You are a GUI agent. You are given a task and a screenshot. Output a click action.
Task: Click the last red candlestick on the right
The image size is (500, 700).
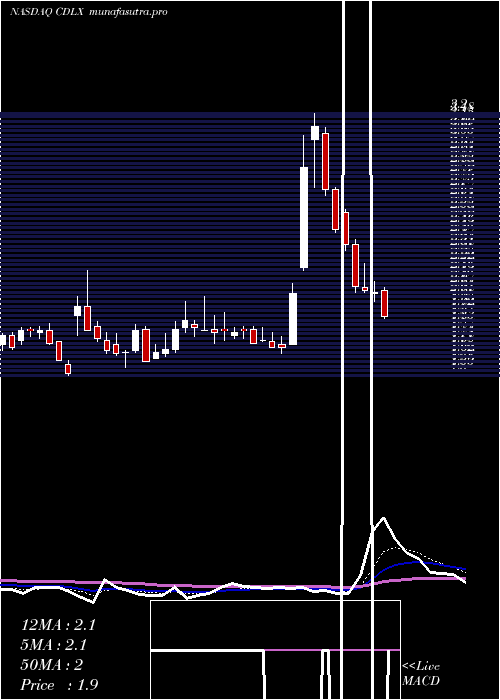384,304
